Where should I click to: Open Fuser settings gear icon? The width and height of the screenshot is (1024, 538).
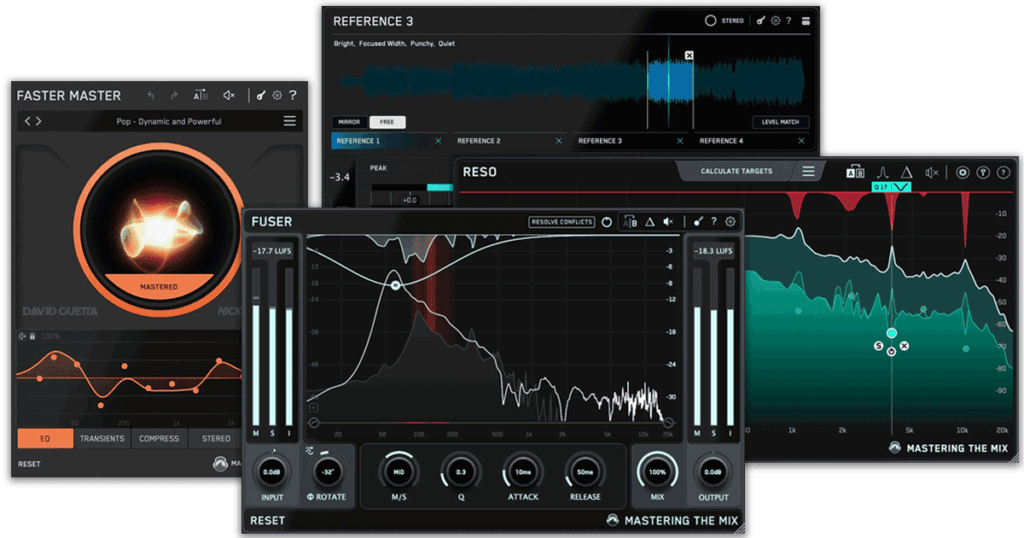pos(730,222)
